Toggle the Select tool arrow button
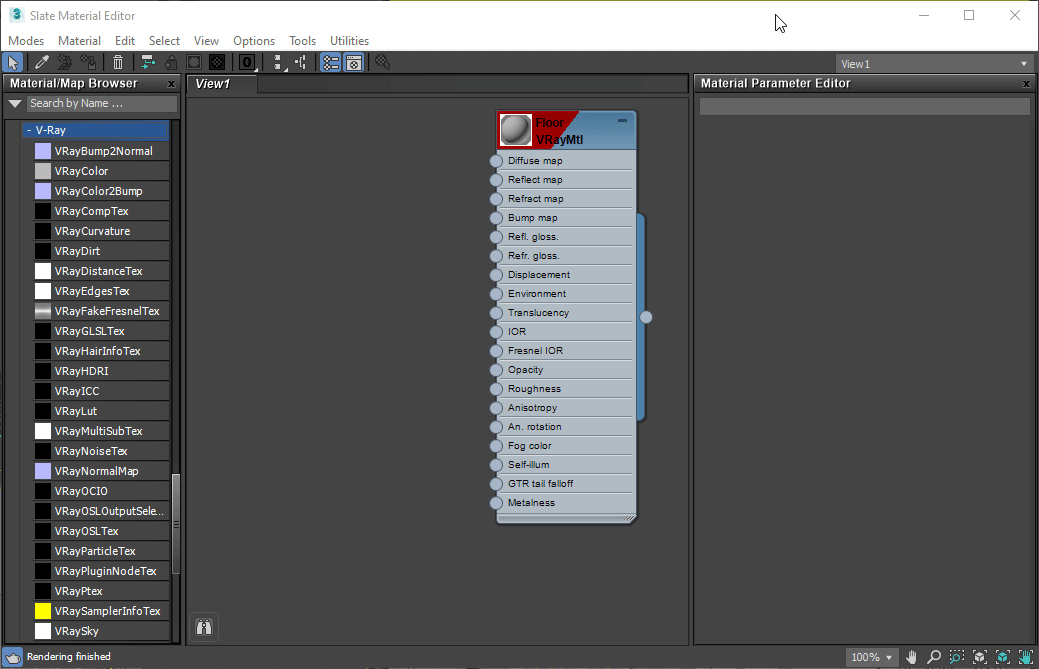Screen dimensions: 1039x669 coord(14,62)
